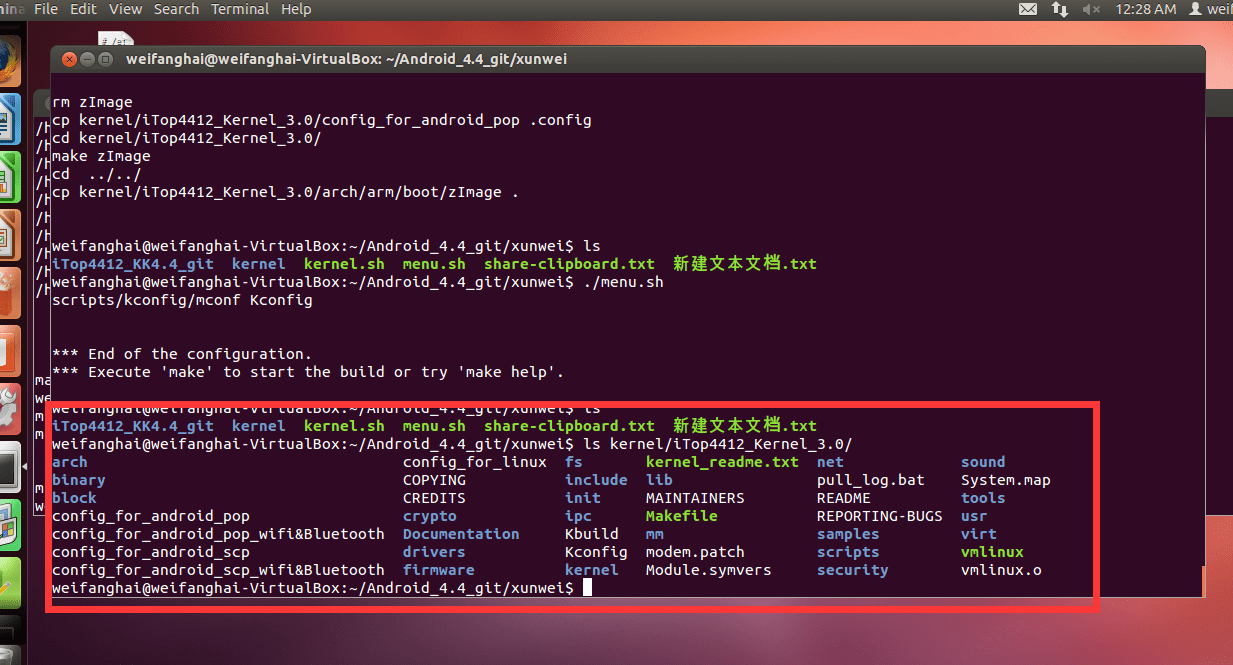The height and width of the screenshot is (665, 1233).
Task: Maximize the terminal window
Action: click(x=103, y=58)
